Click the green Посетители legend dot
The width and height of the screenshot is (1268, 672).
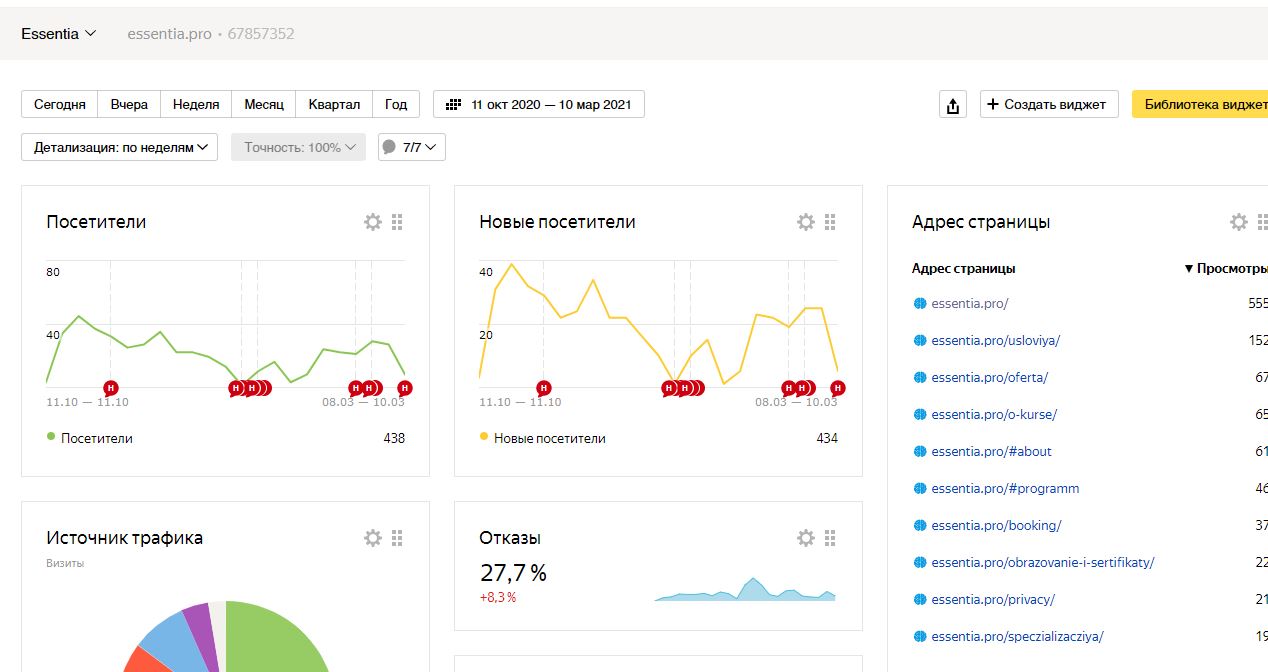(51, 437)
